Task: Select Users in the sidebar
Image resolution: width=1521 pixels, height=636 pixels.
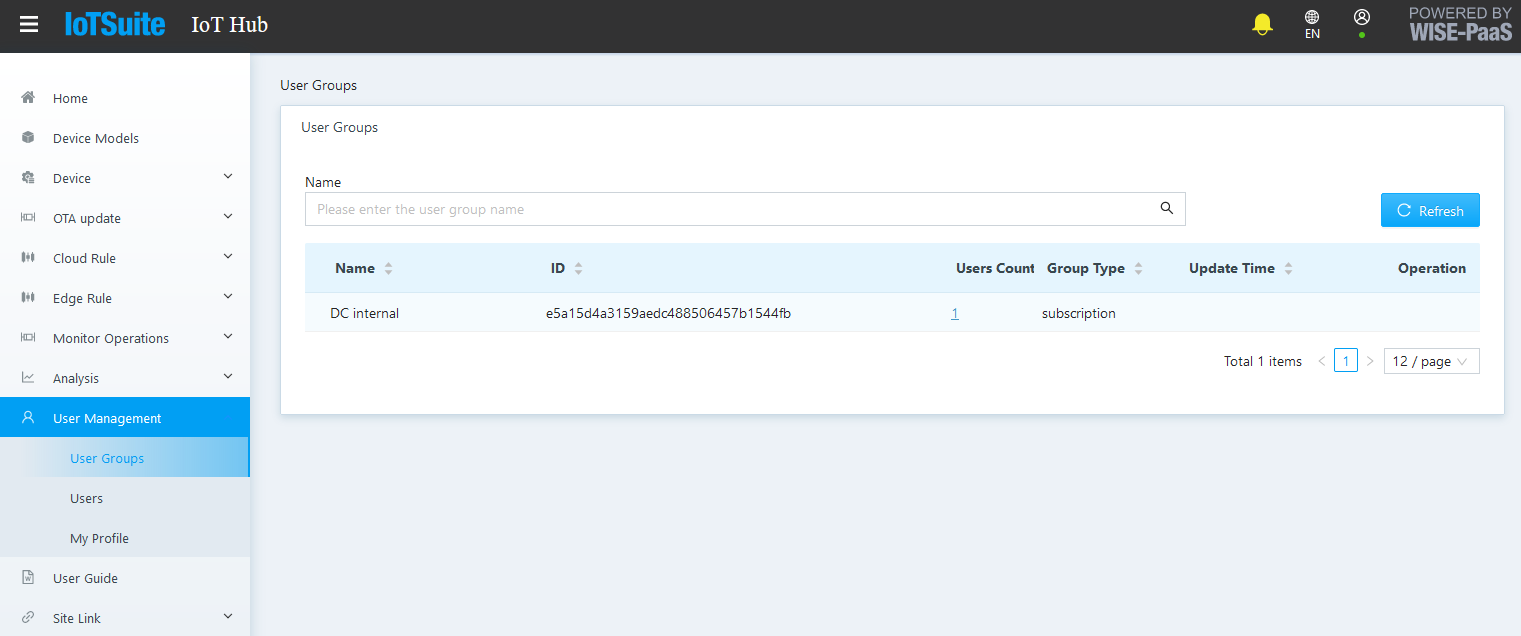Action: click(87, 498)
